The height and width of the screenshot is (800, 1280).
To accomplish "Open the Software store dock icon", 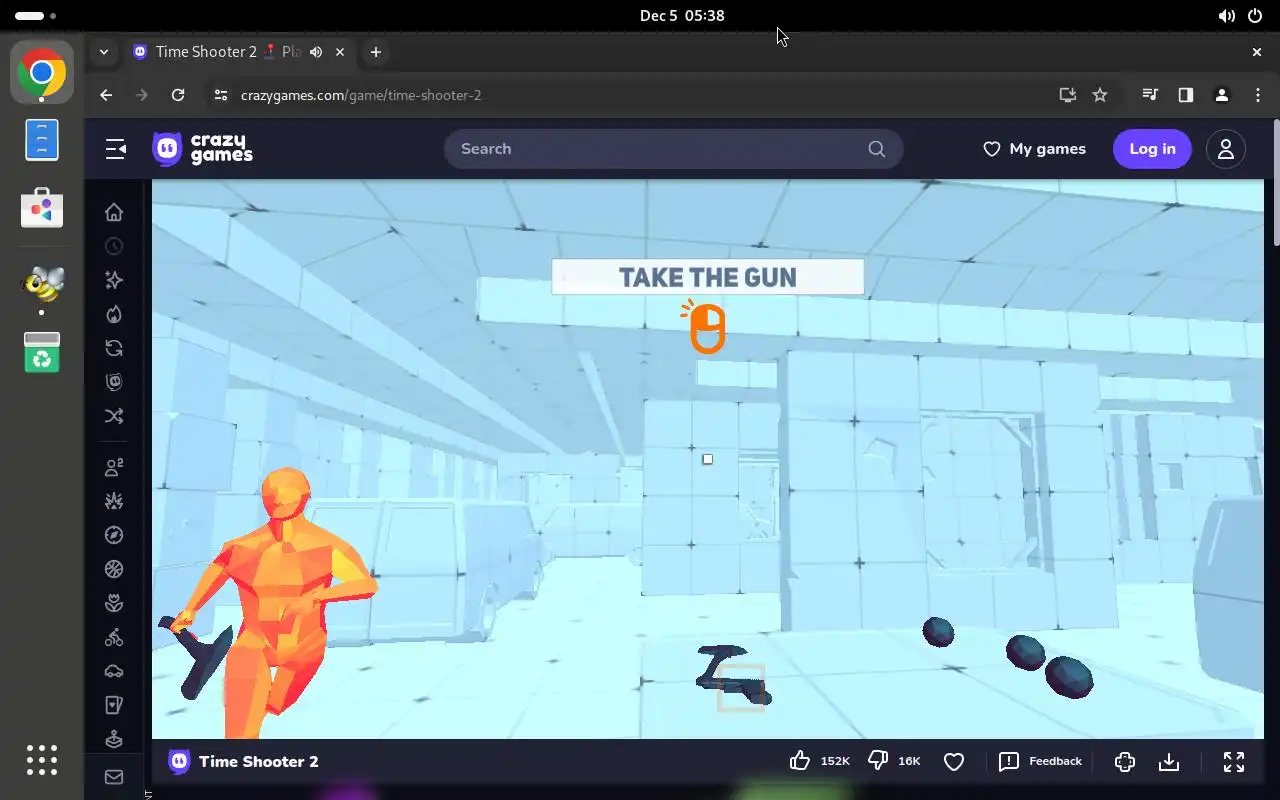I will point(42,208).
